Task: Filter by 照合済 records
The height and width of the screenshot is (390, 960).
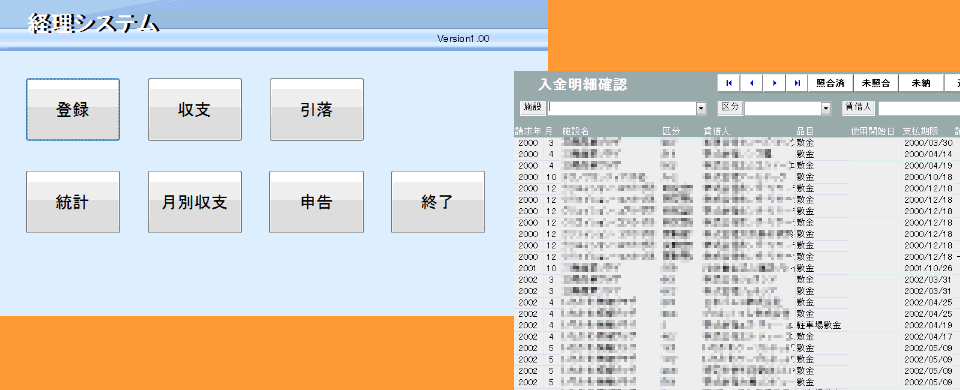Action: click(x=831, y=83)
